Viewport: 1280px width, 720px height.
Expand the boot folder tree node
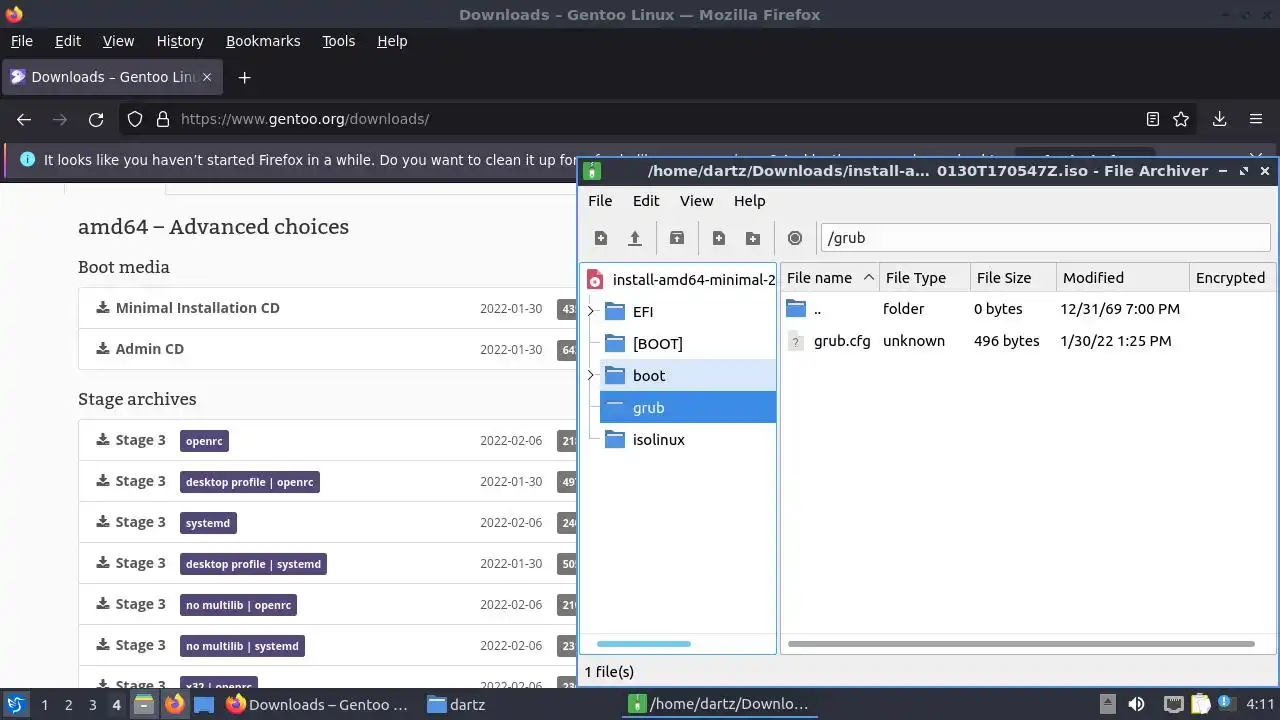591,376
